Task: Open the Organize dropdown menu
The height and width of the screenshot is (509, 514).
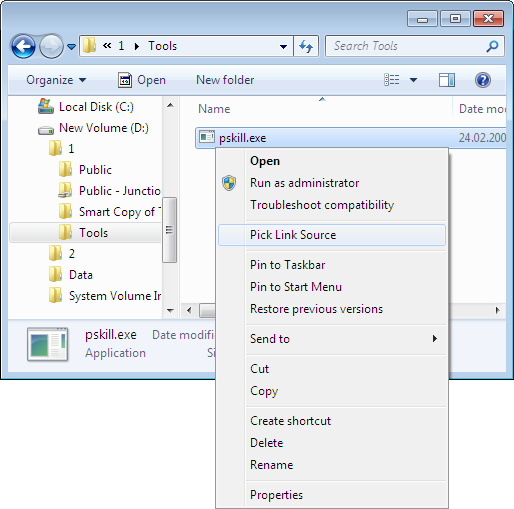Action: [56, 80]
